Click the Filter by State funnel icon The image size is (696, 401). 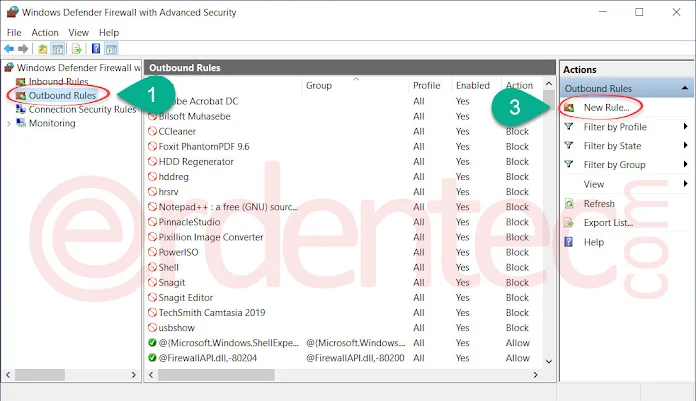point(569,146)
